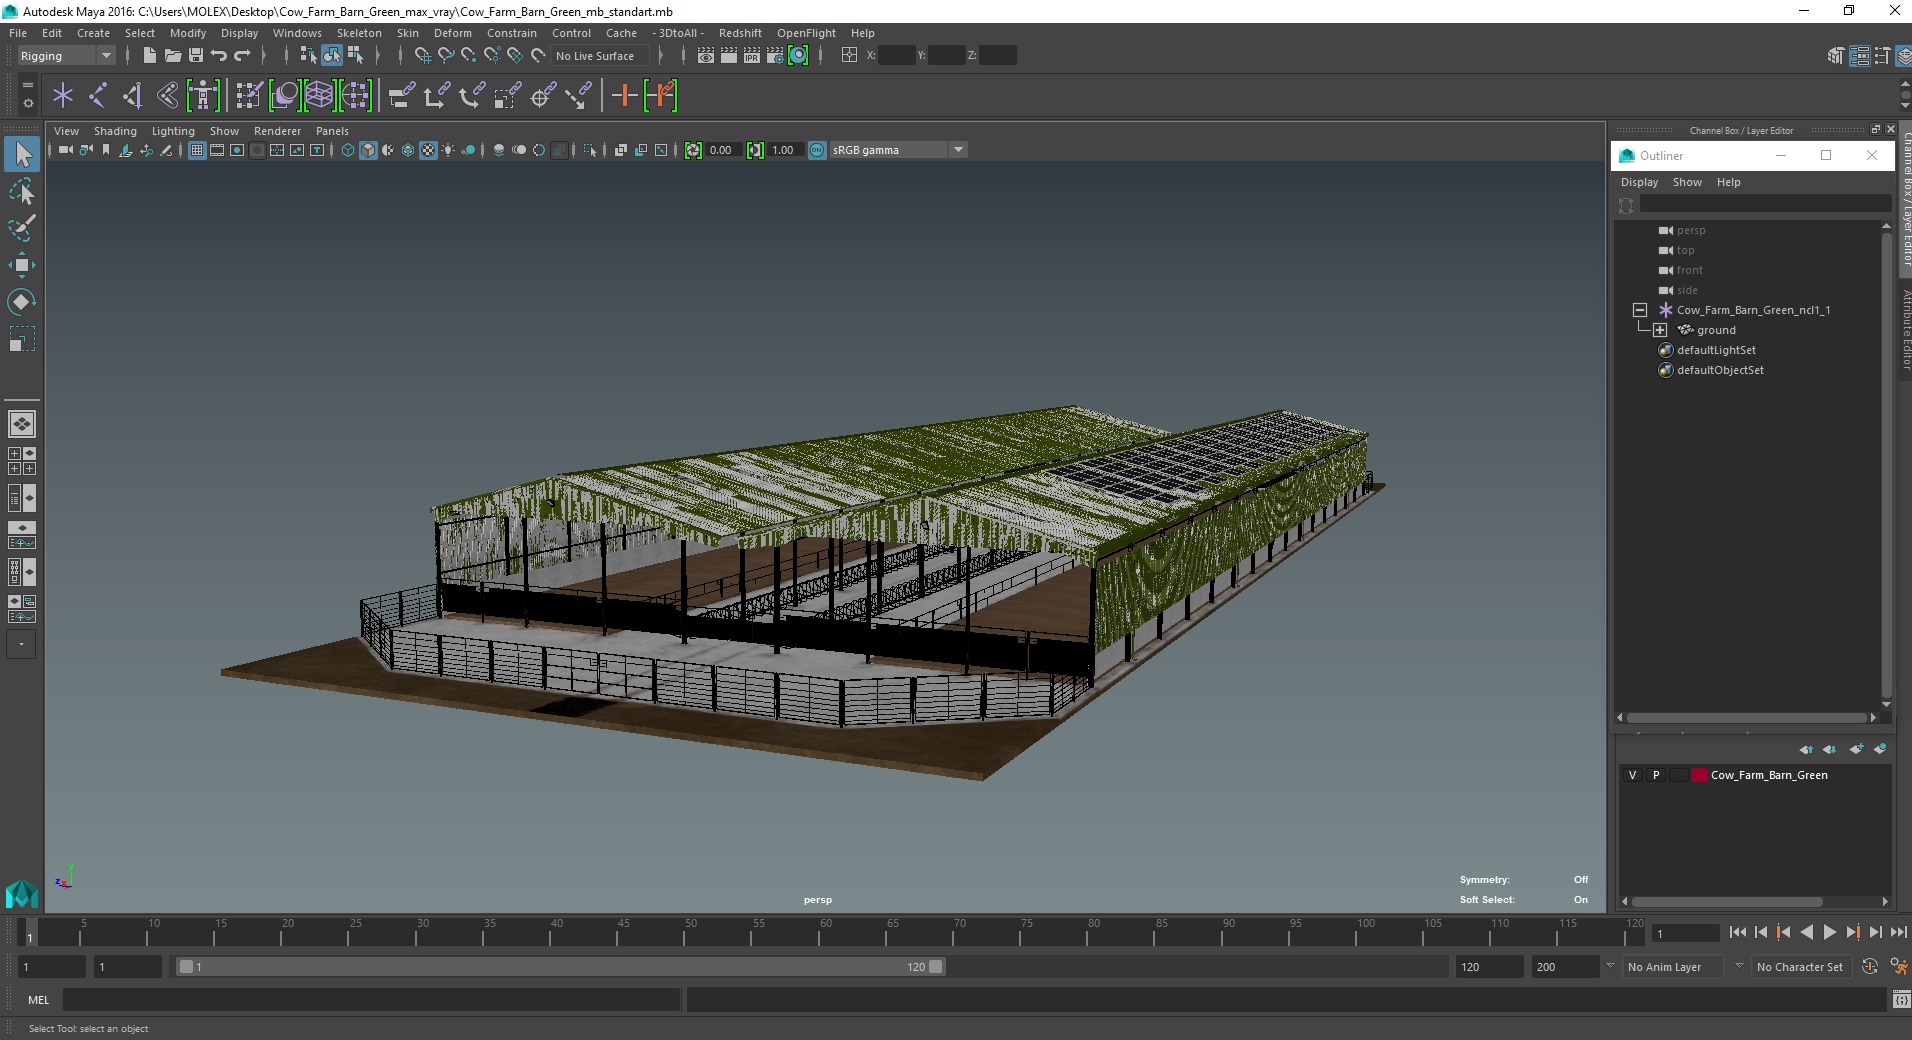Click play forwards button
This screenshot has height=1040, width=1912.
1829,932
